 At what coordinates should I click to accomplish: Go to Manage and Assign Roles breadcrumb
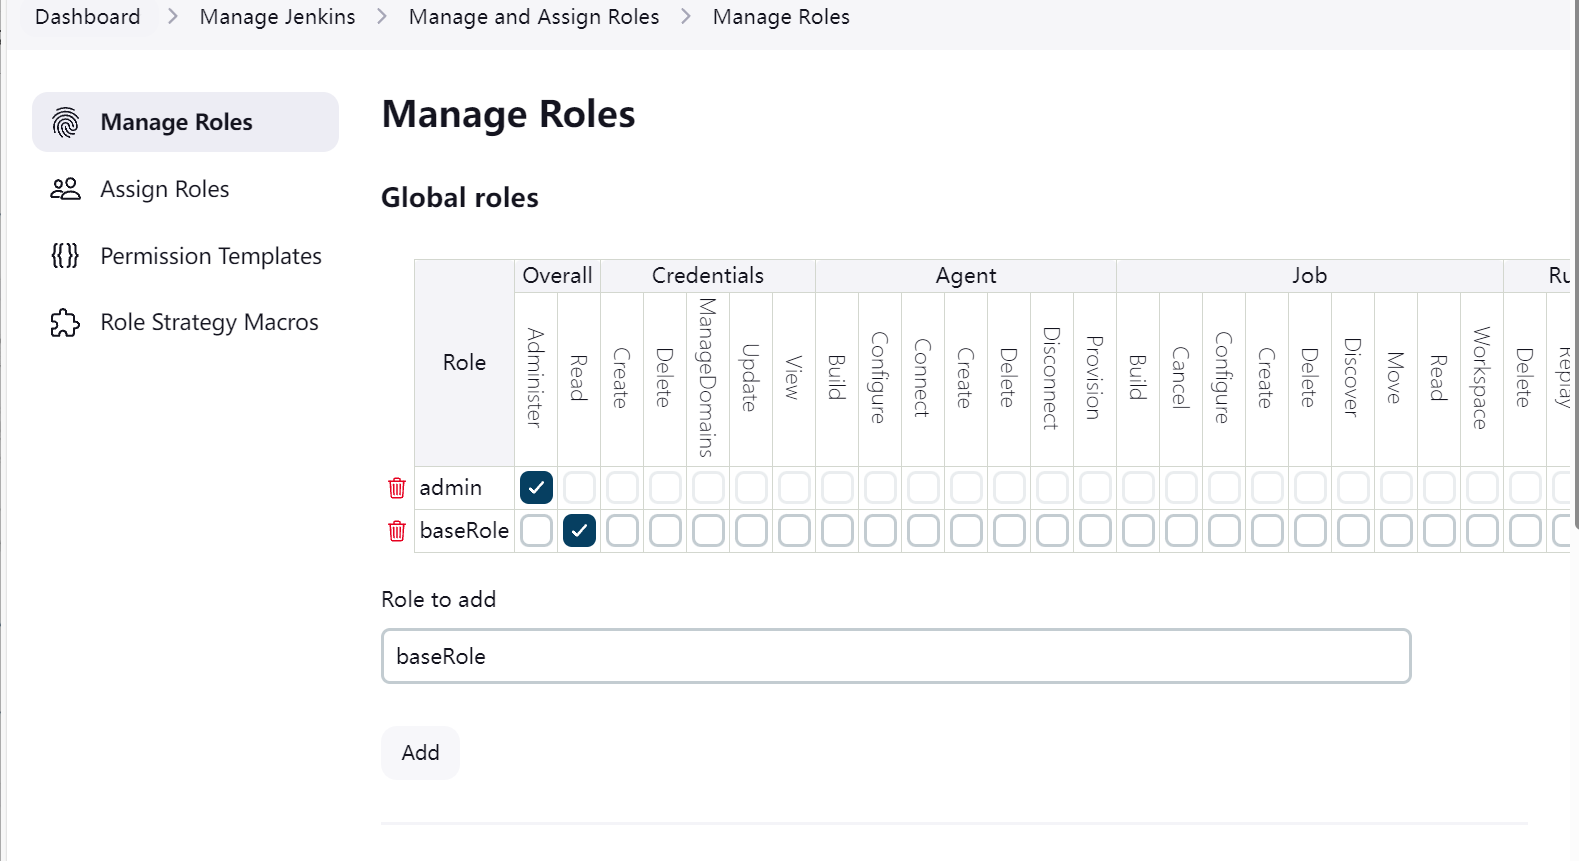click(534, 17)
